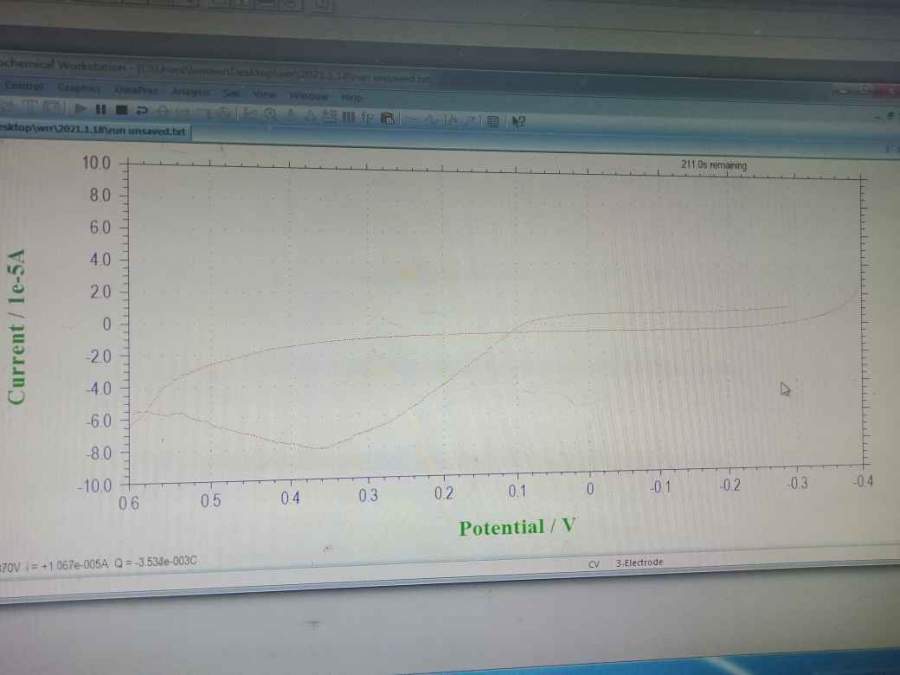
Task: Click the 'Q = -3.534e-003C' status readout
Action: point(155,561)
